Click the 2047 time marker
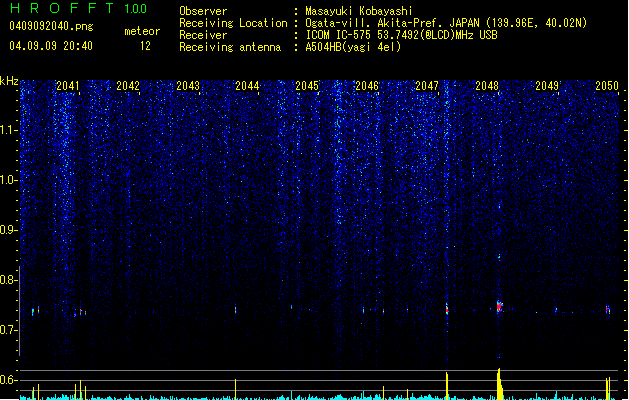 click(x=427, y=86)
